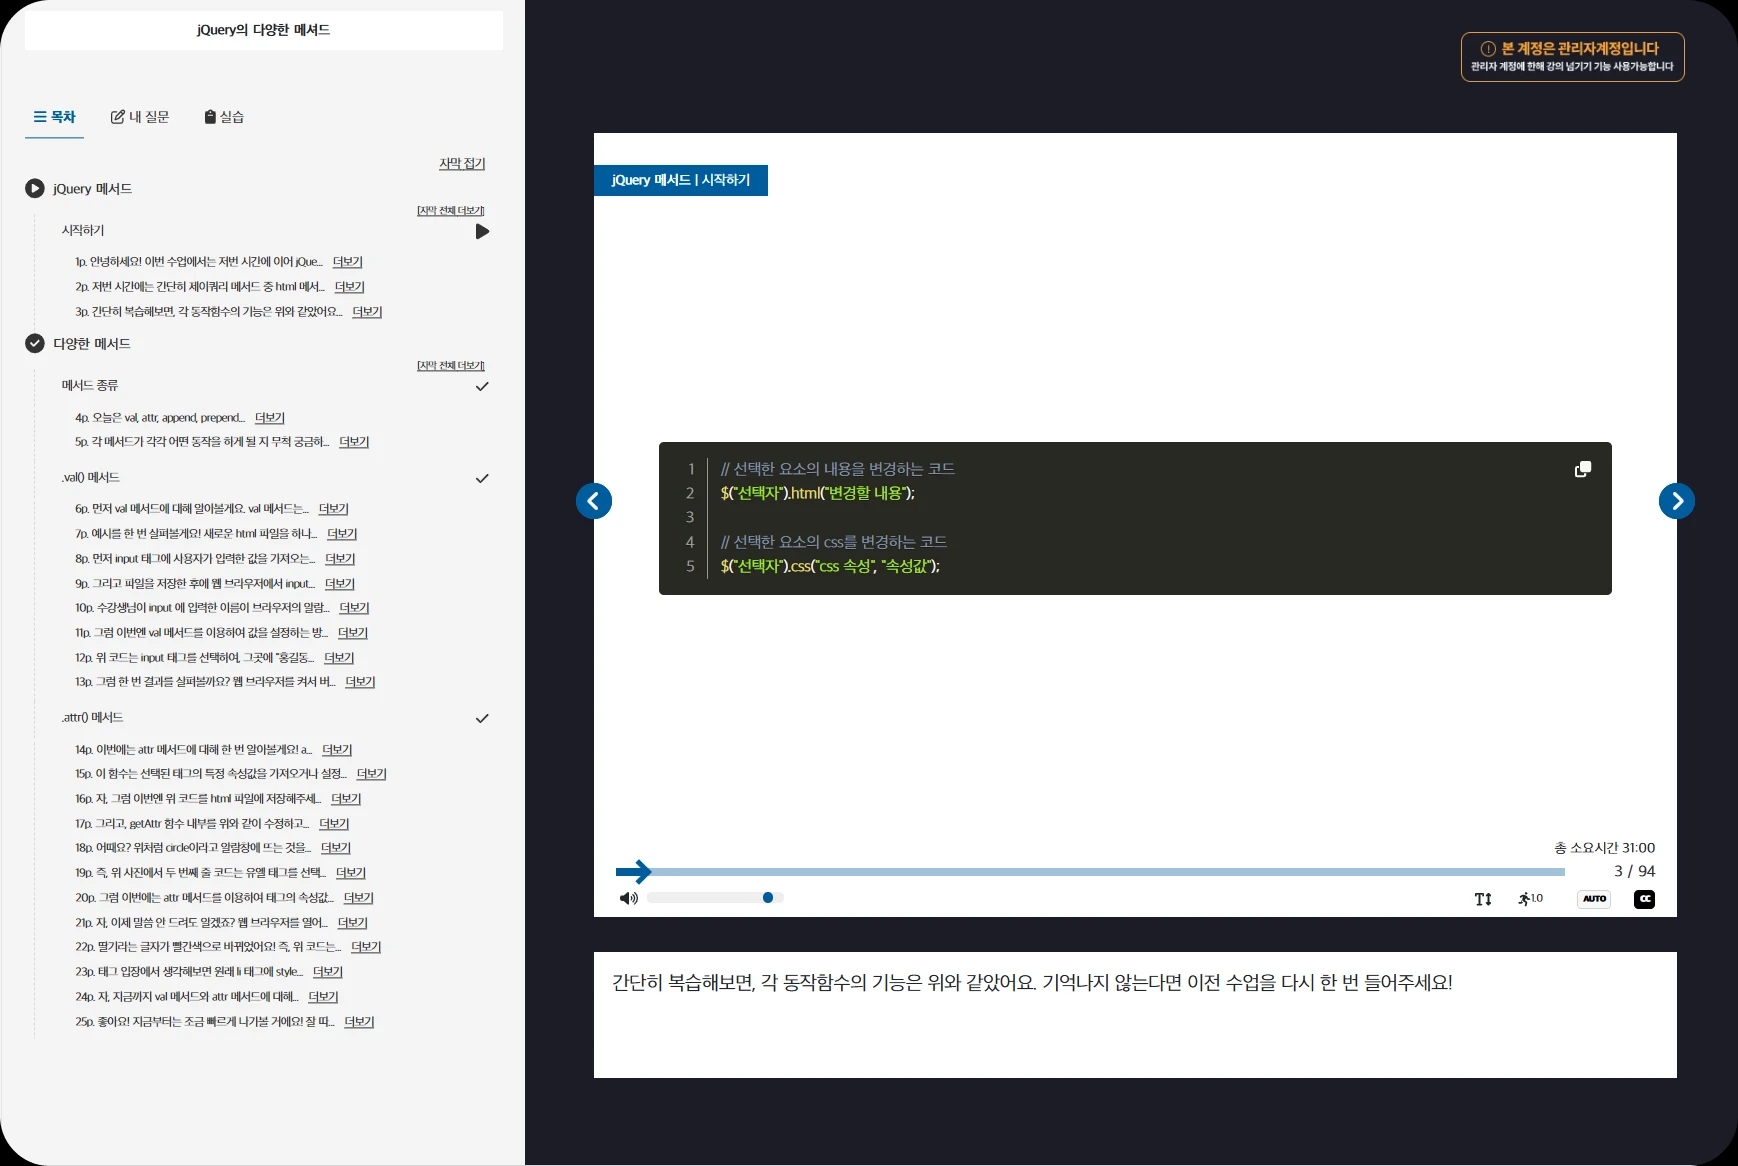Image resolution: width=1738 pixels, height=1166 pixels.
Task: Click 더보기 for subtitle 6p
Action: [x=333, y=509]
